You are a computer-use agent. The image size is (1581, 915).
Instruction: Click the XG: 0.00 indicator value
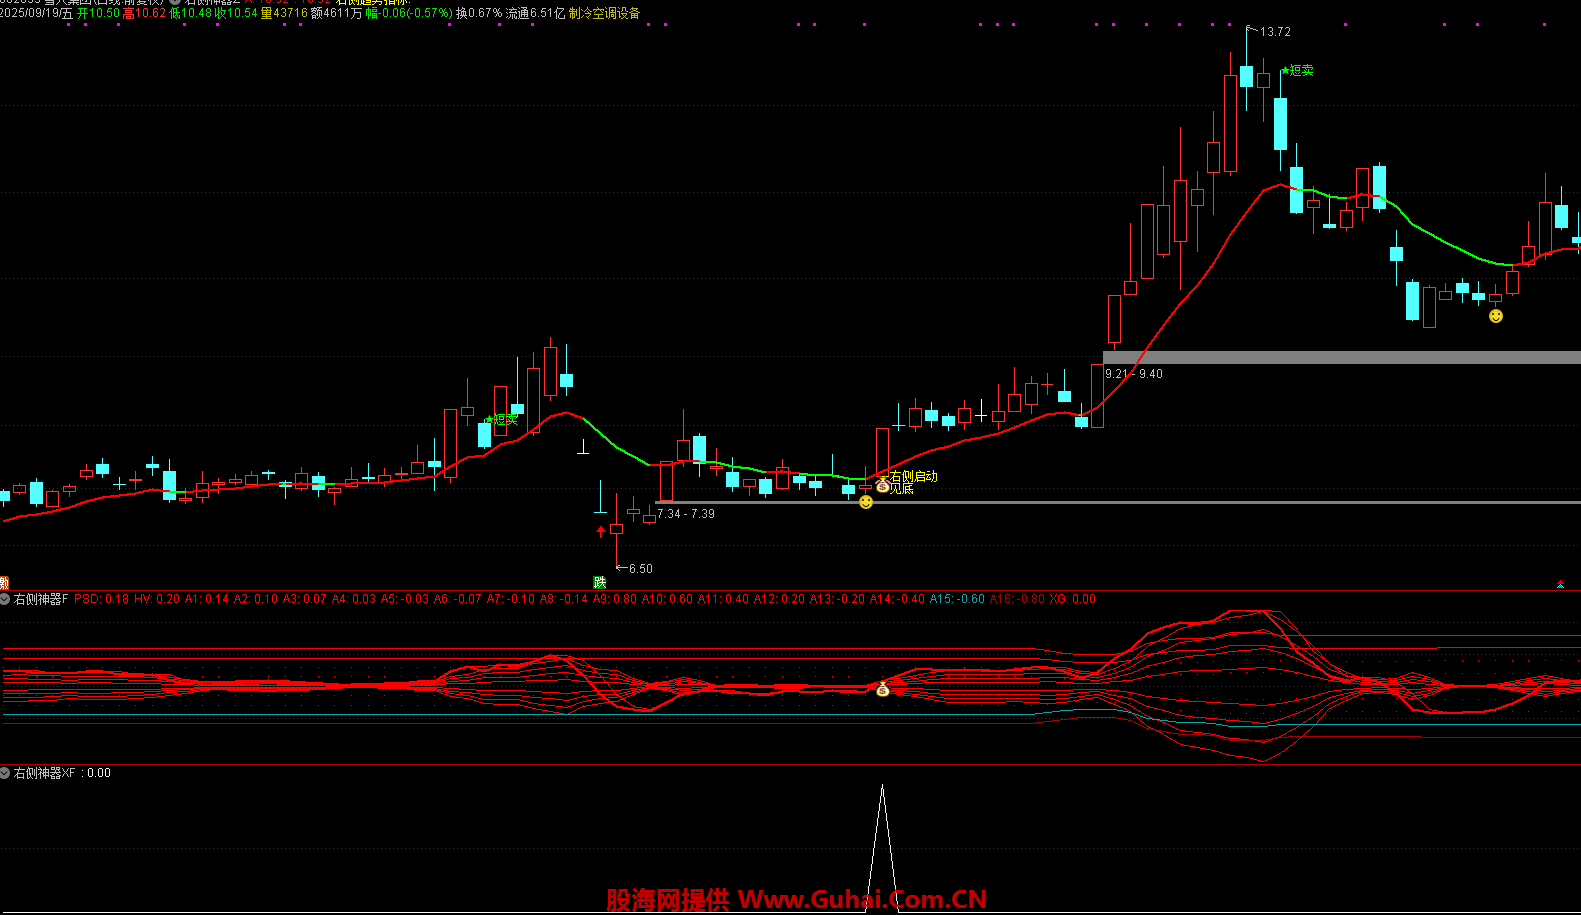pyautogui.click(x=1072, y=599)
